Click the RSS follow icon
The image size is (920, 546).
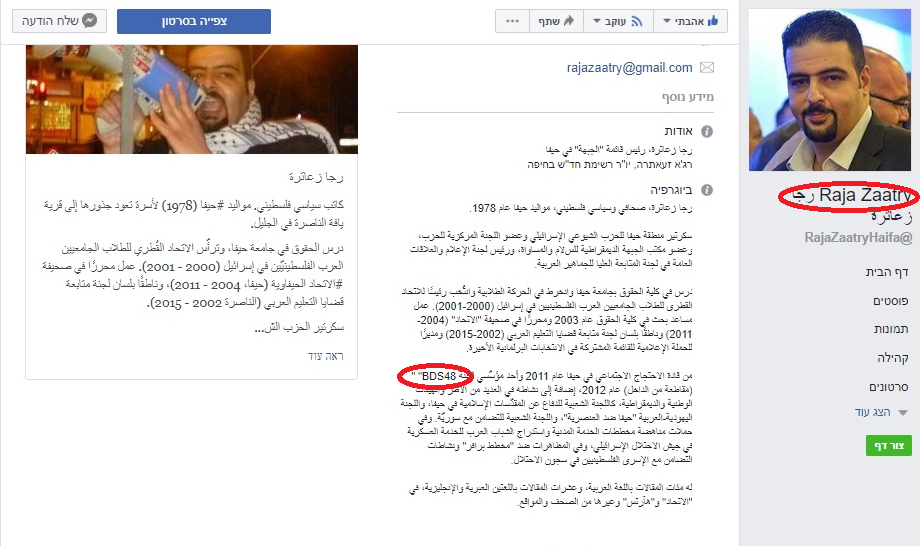pos(637,21)
